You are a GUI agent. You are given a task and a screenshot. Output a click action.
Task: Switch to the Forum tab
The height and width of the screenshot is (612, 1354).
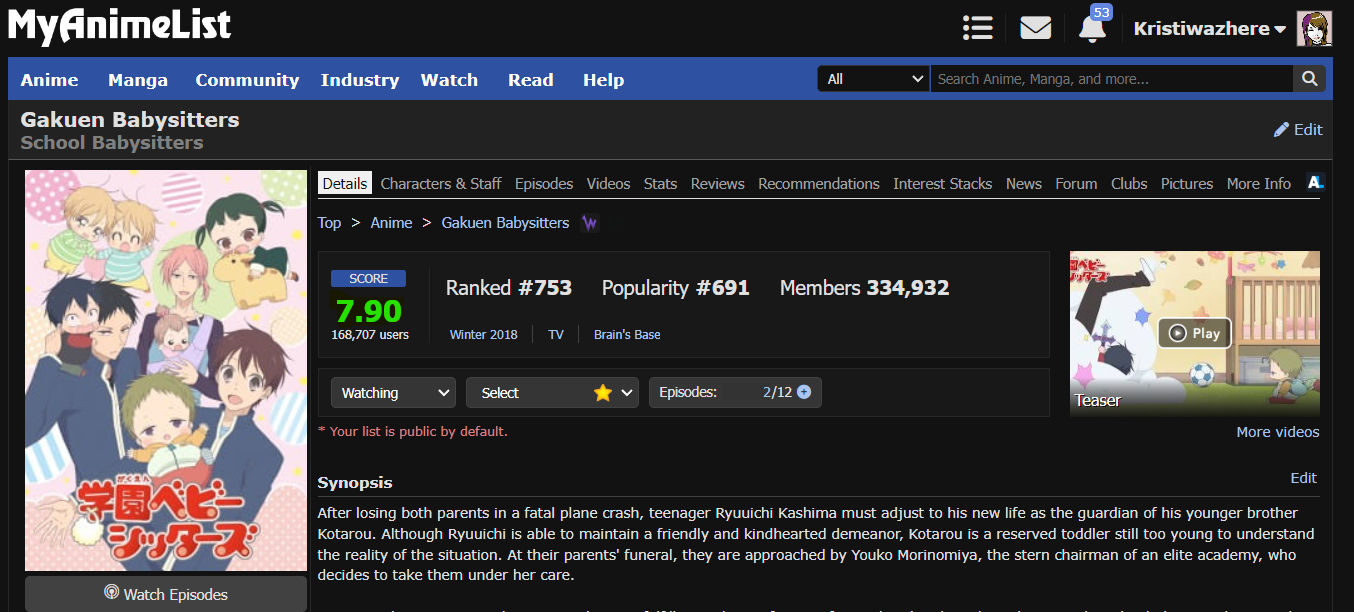[1076, 183]
